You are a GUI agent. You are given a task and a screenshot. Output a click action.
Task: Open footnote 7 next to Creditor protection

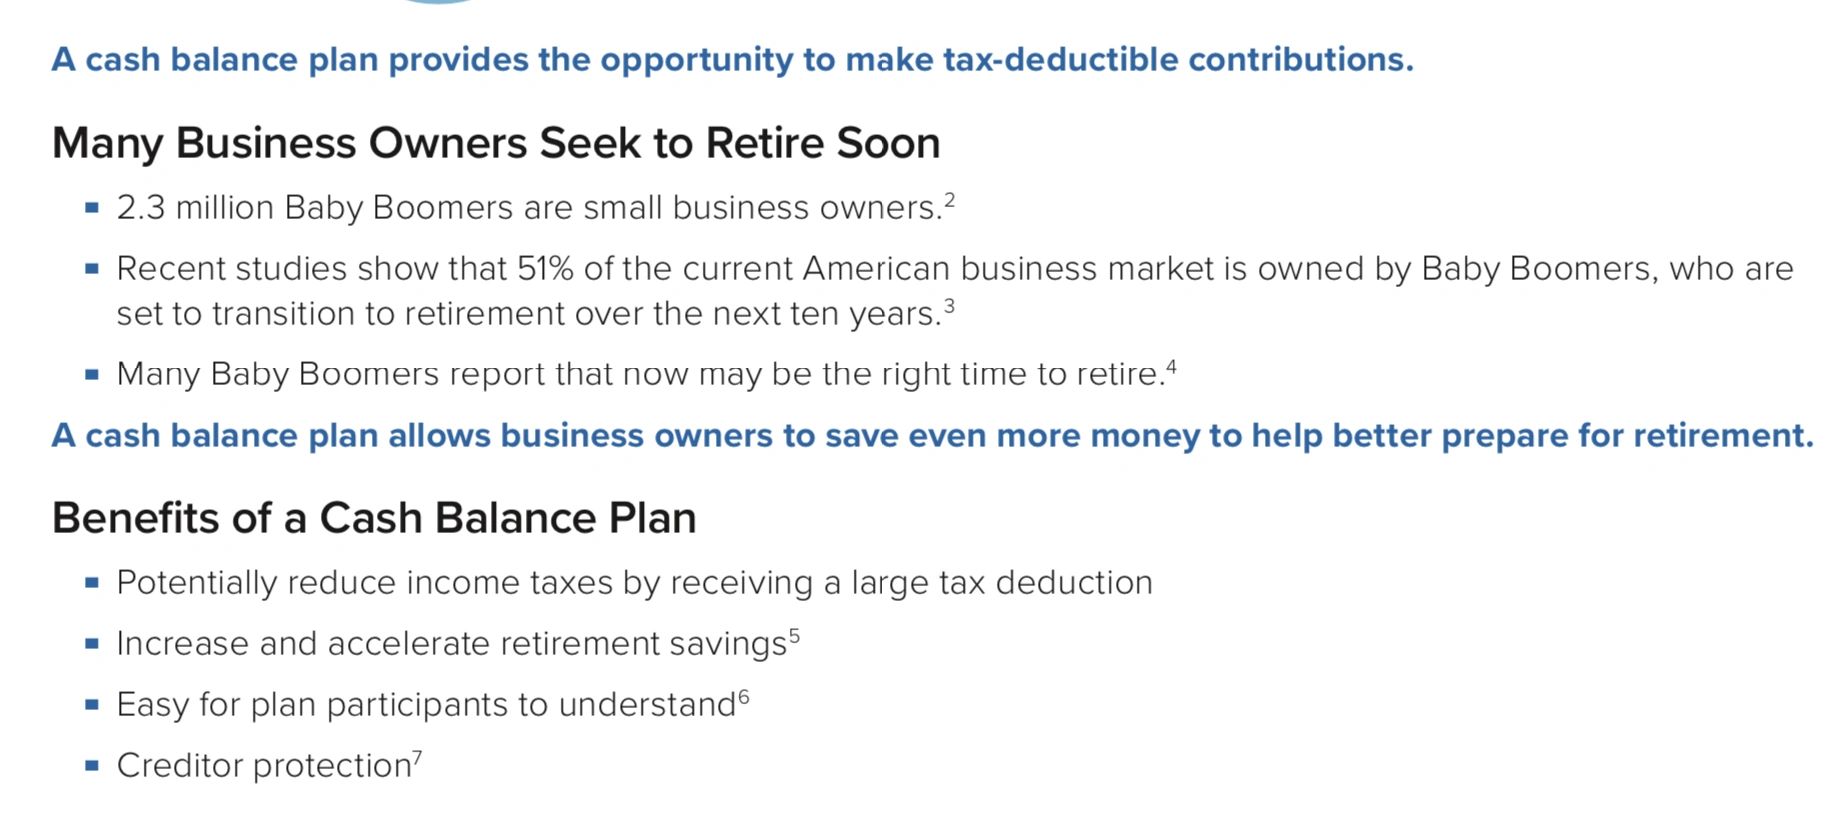417,757
